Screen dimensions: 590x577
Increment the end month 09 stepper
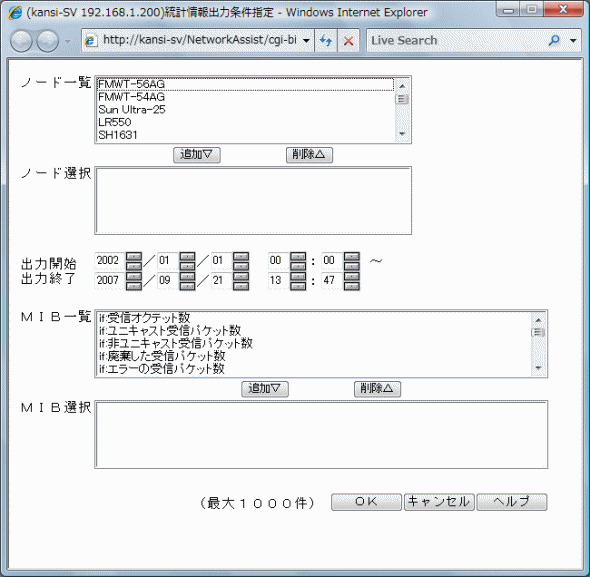187,277
